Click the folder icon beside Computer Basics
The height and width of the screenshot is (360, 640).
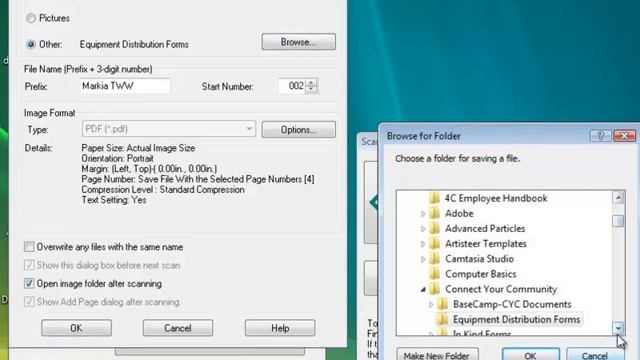pyautogui.click(x=435, y=274)
